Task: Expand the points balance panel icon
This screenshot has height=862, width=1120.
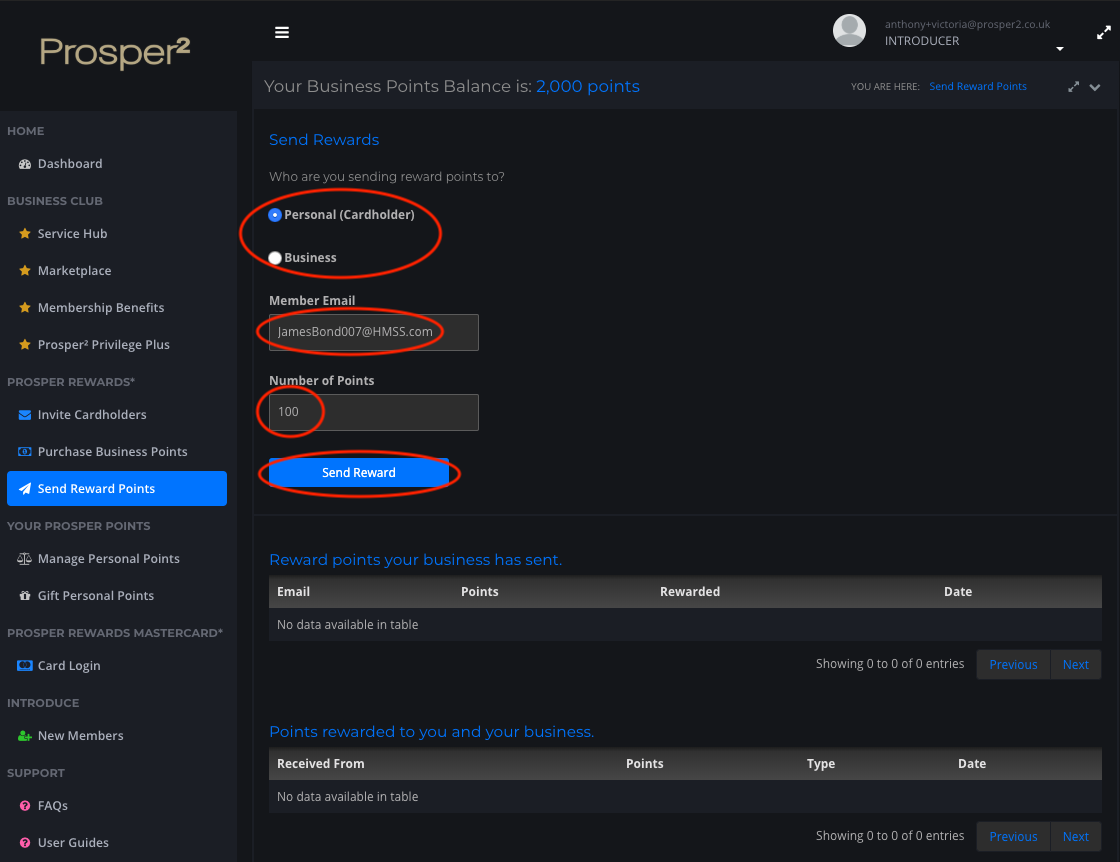Action: [1073, 87]
